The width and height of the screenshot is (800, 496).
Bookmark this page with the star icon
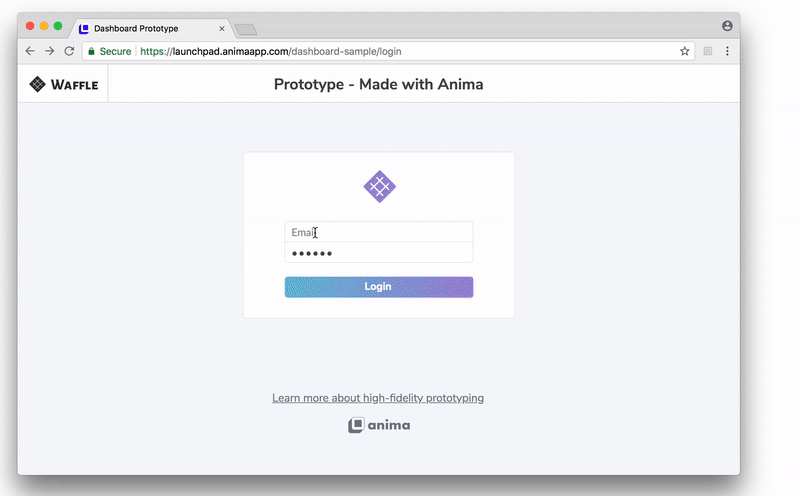(x=685, y=51)
